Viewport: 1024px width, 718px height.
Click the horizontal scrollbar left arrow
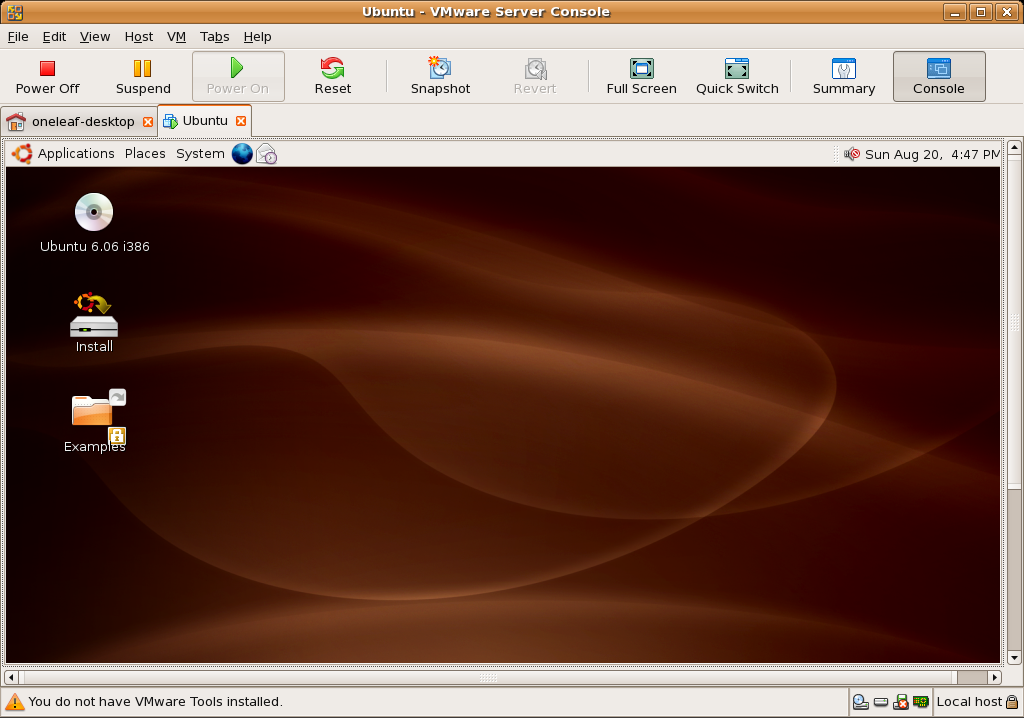pyautogui.click(x=11, y=677)
